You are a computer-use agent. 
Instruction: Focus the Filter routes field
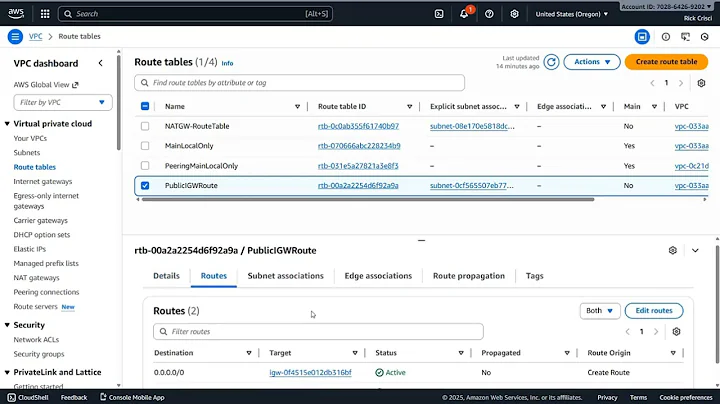[318, 331]
